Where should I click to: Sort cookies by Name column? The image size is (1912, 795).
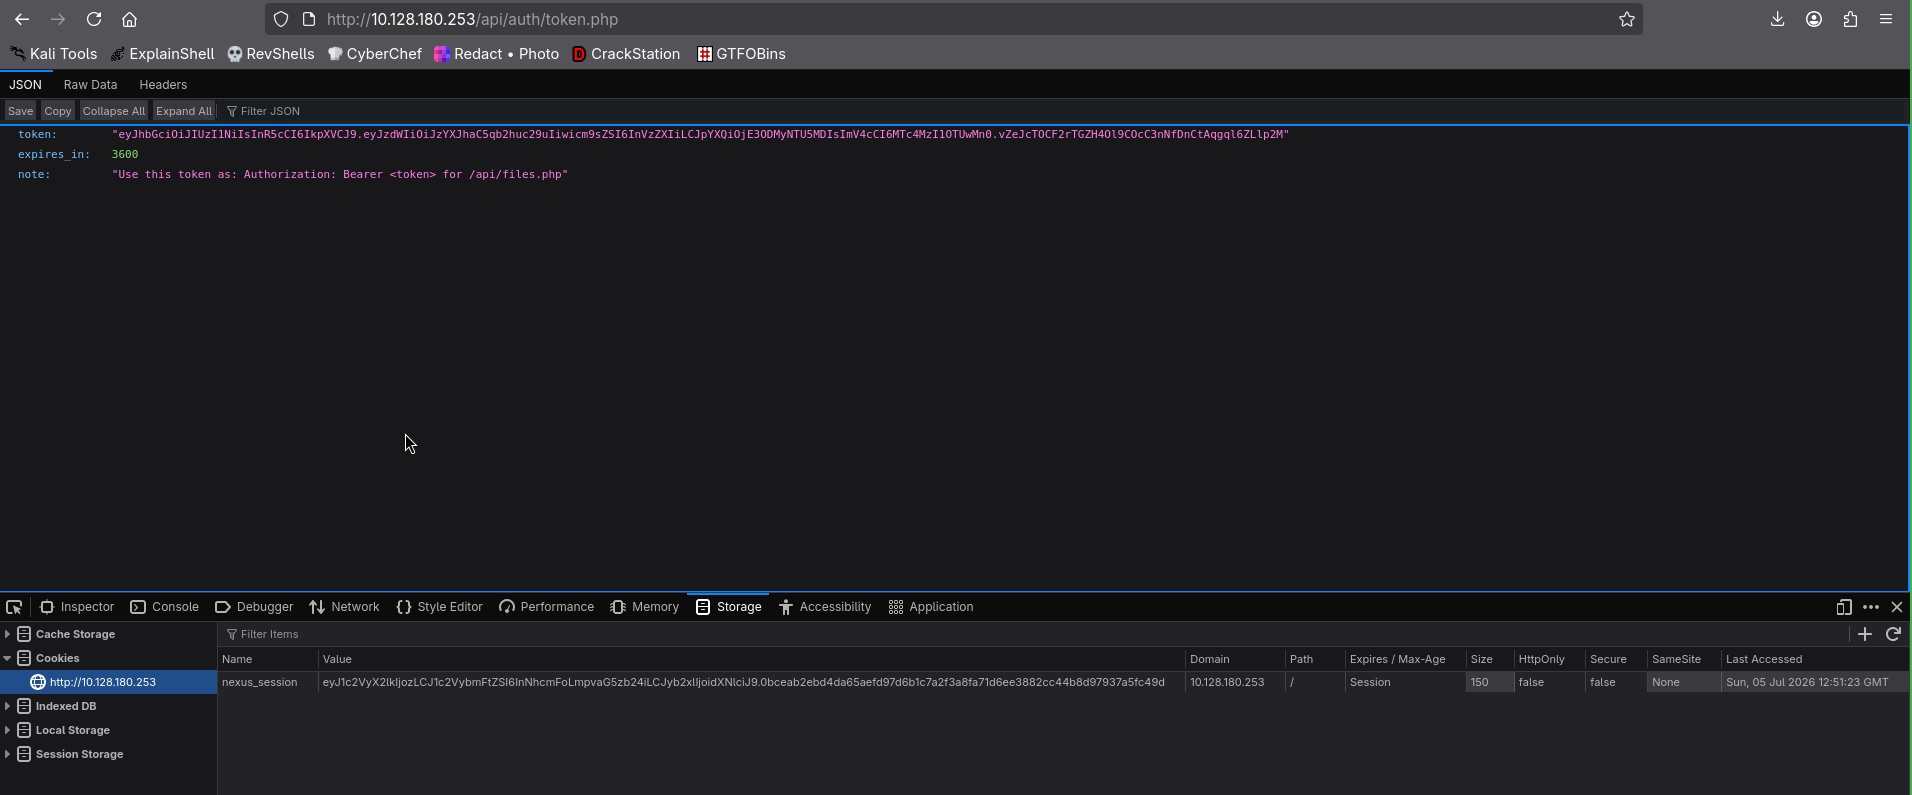(267, 659)
